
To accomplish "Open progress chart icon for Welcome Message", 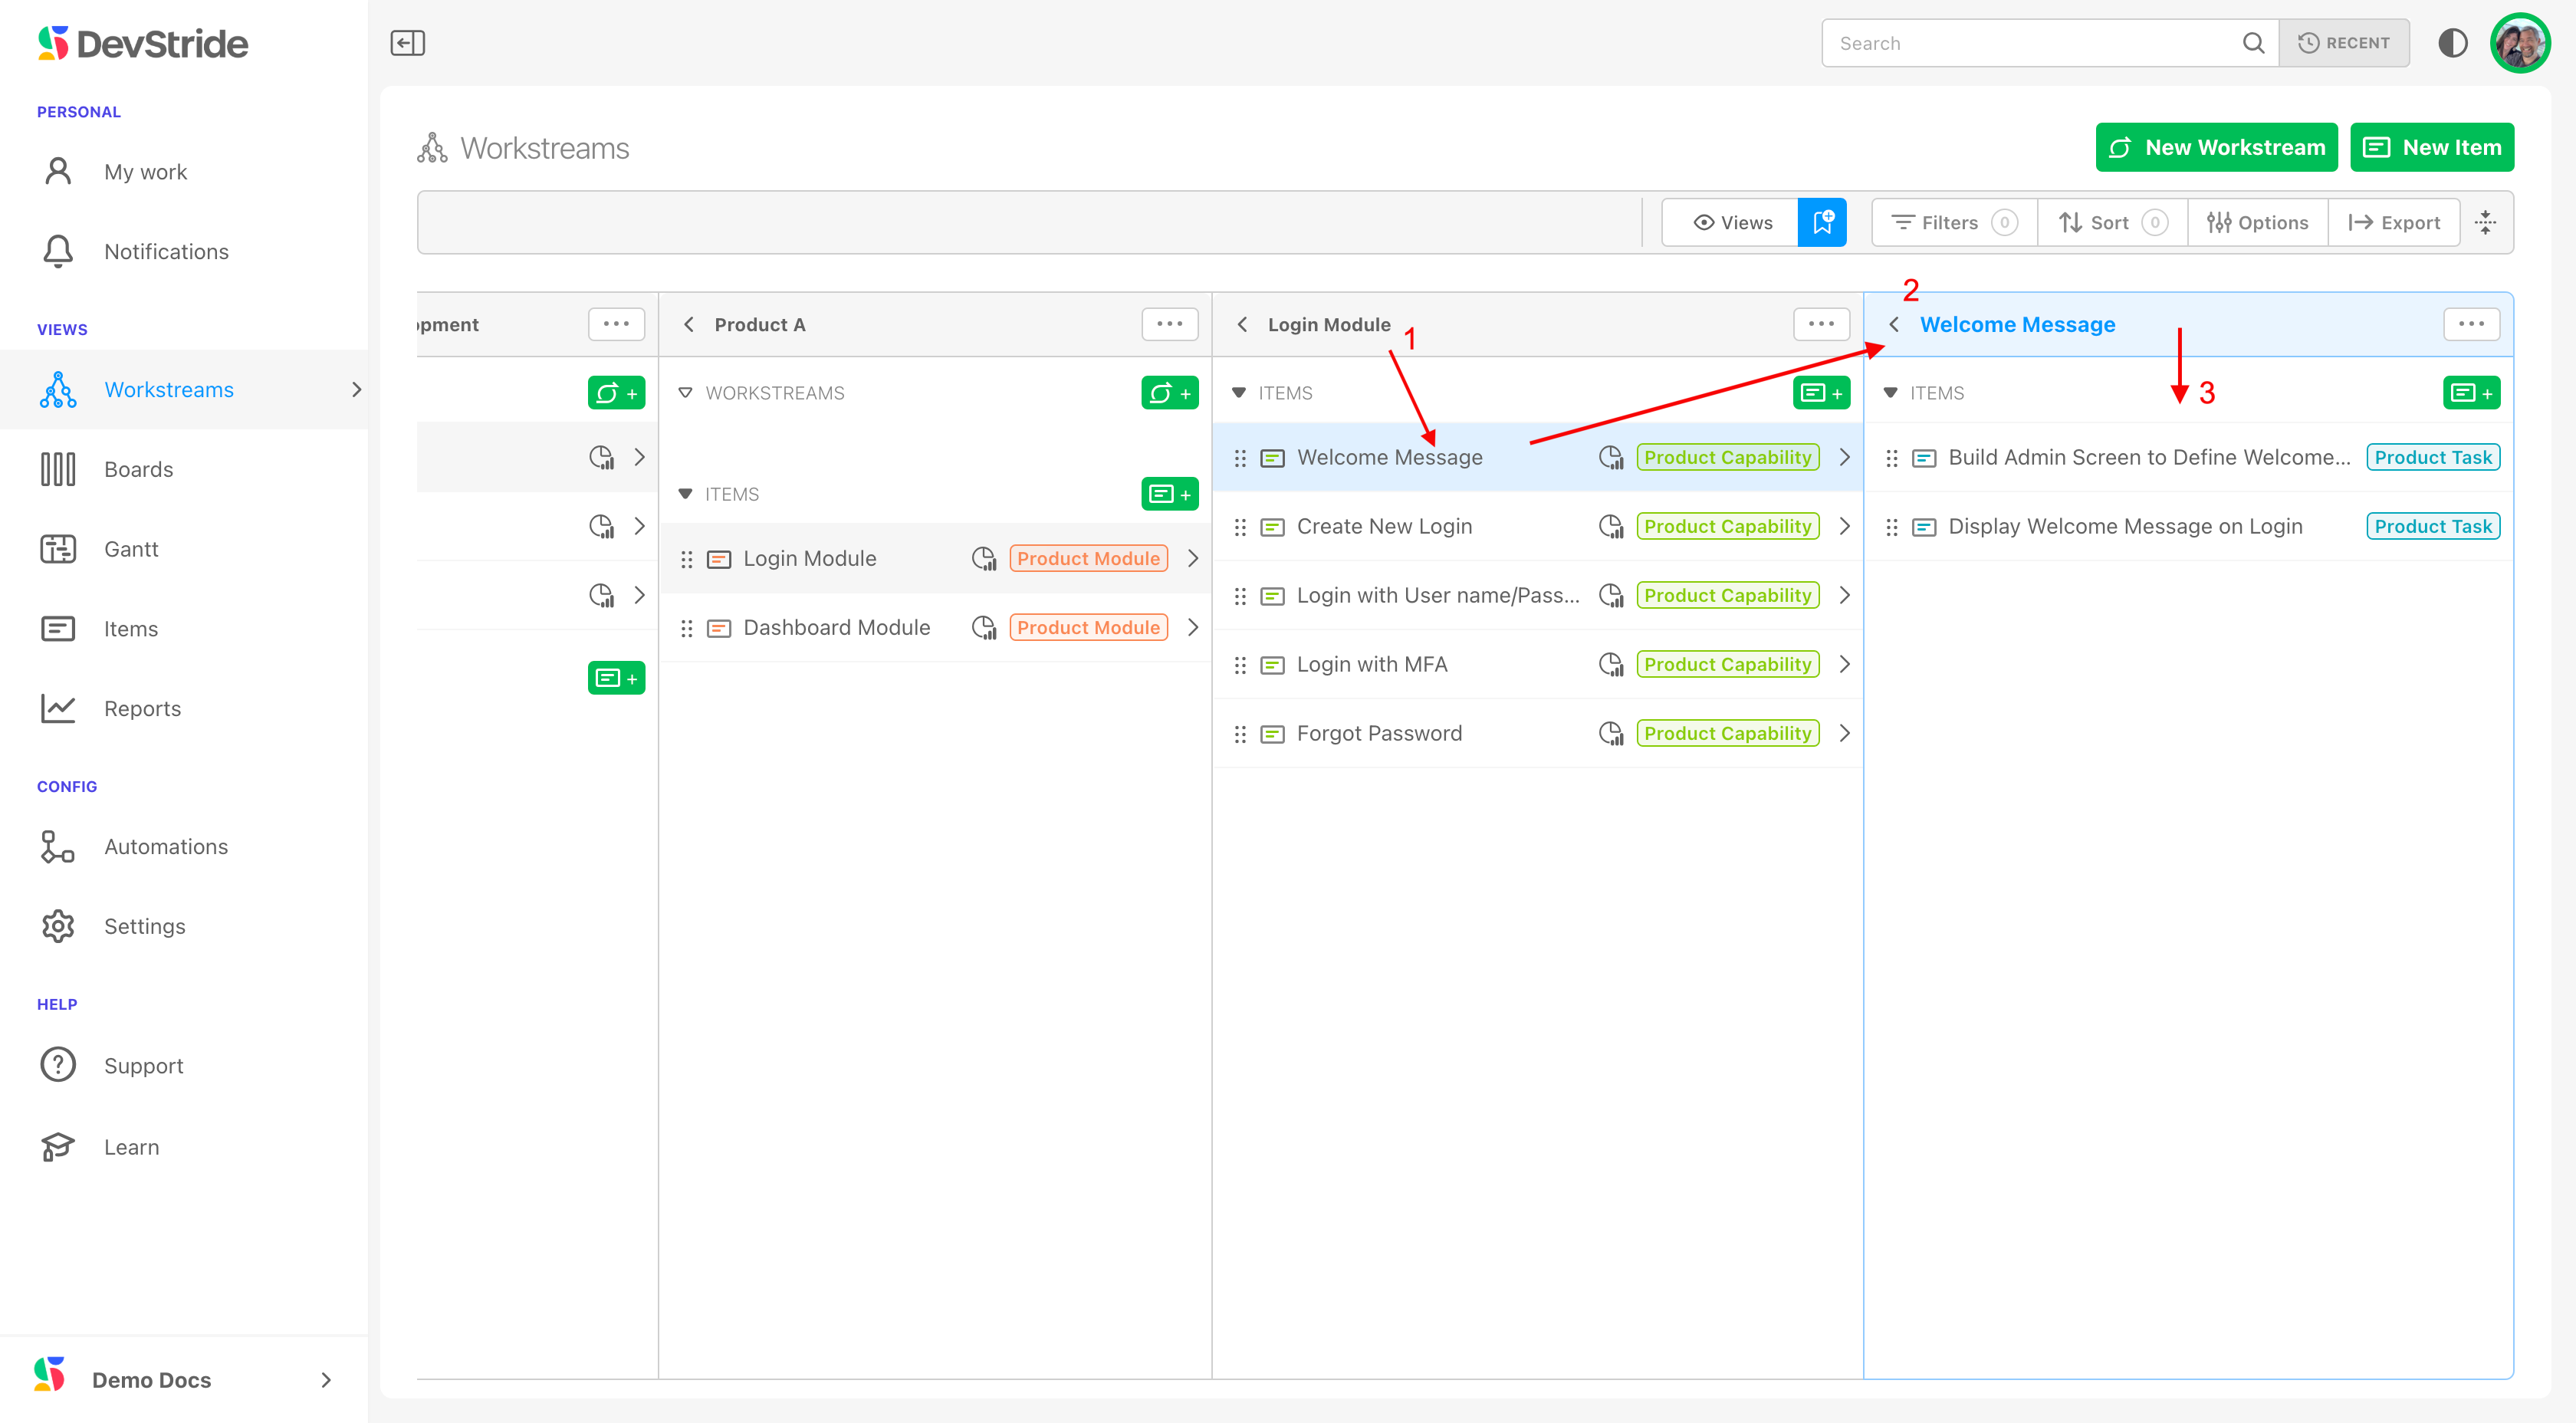I will (x=1610, y=457).
